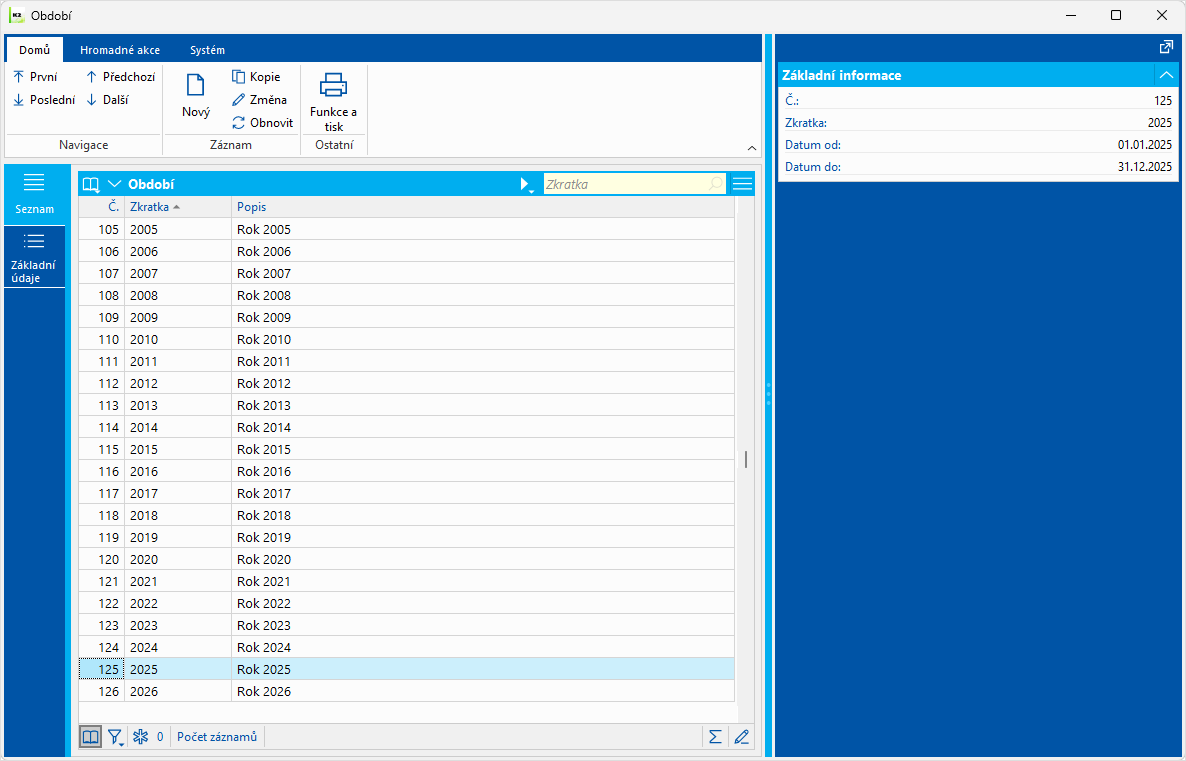The width and height of the screenshot is (1186, 761).
Task: Collapse the Základní informace panel
Action: 1166,75
